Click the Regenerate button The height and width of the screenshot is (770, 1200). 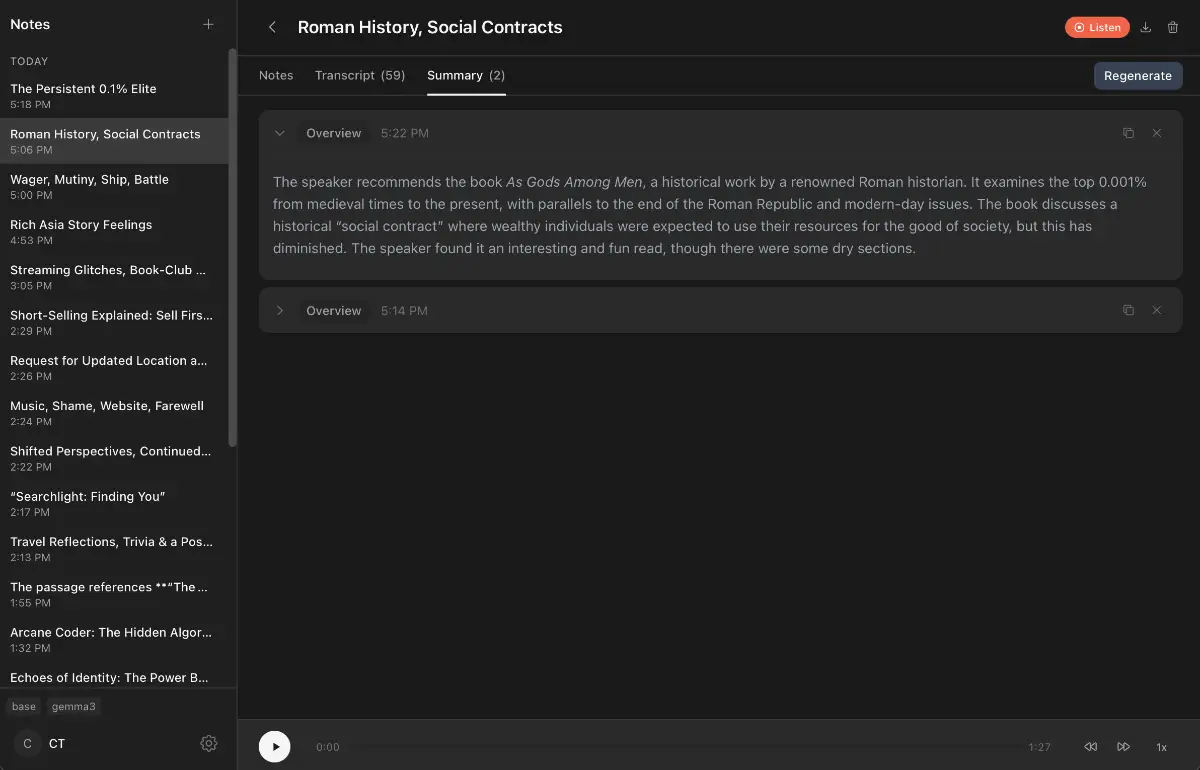coord(1137,76)
